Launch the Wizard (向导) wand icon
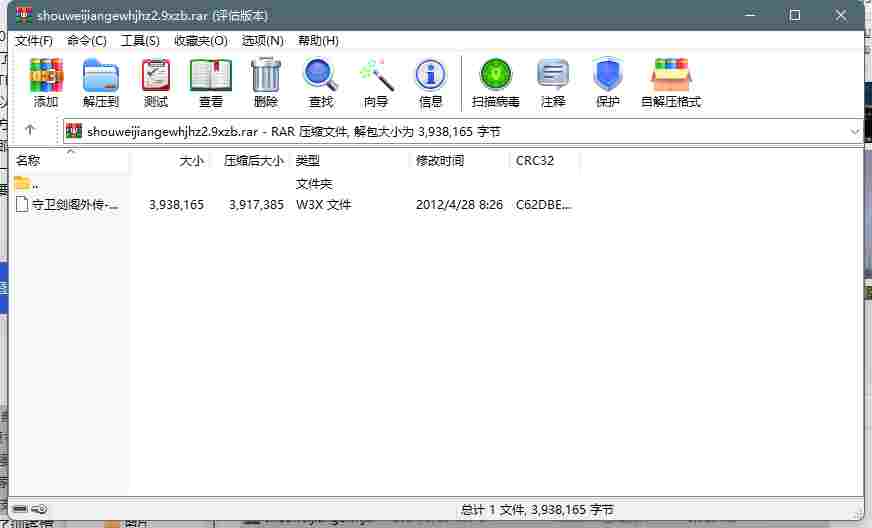Image resolution: width=872 pixels, height=528 pixels. 376,83
